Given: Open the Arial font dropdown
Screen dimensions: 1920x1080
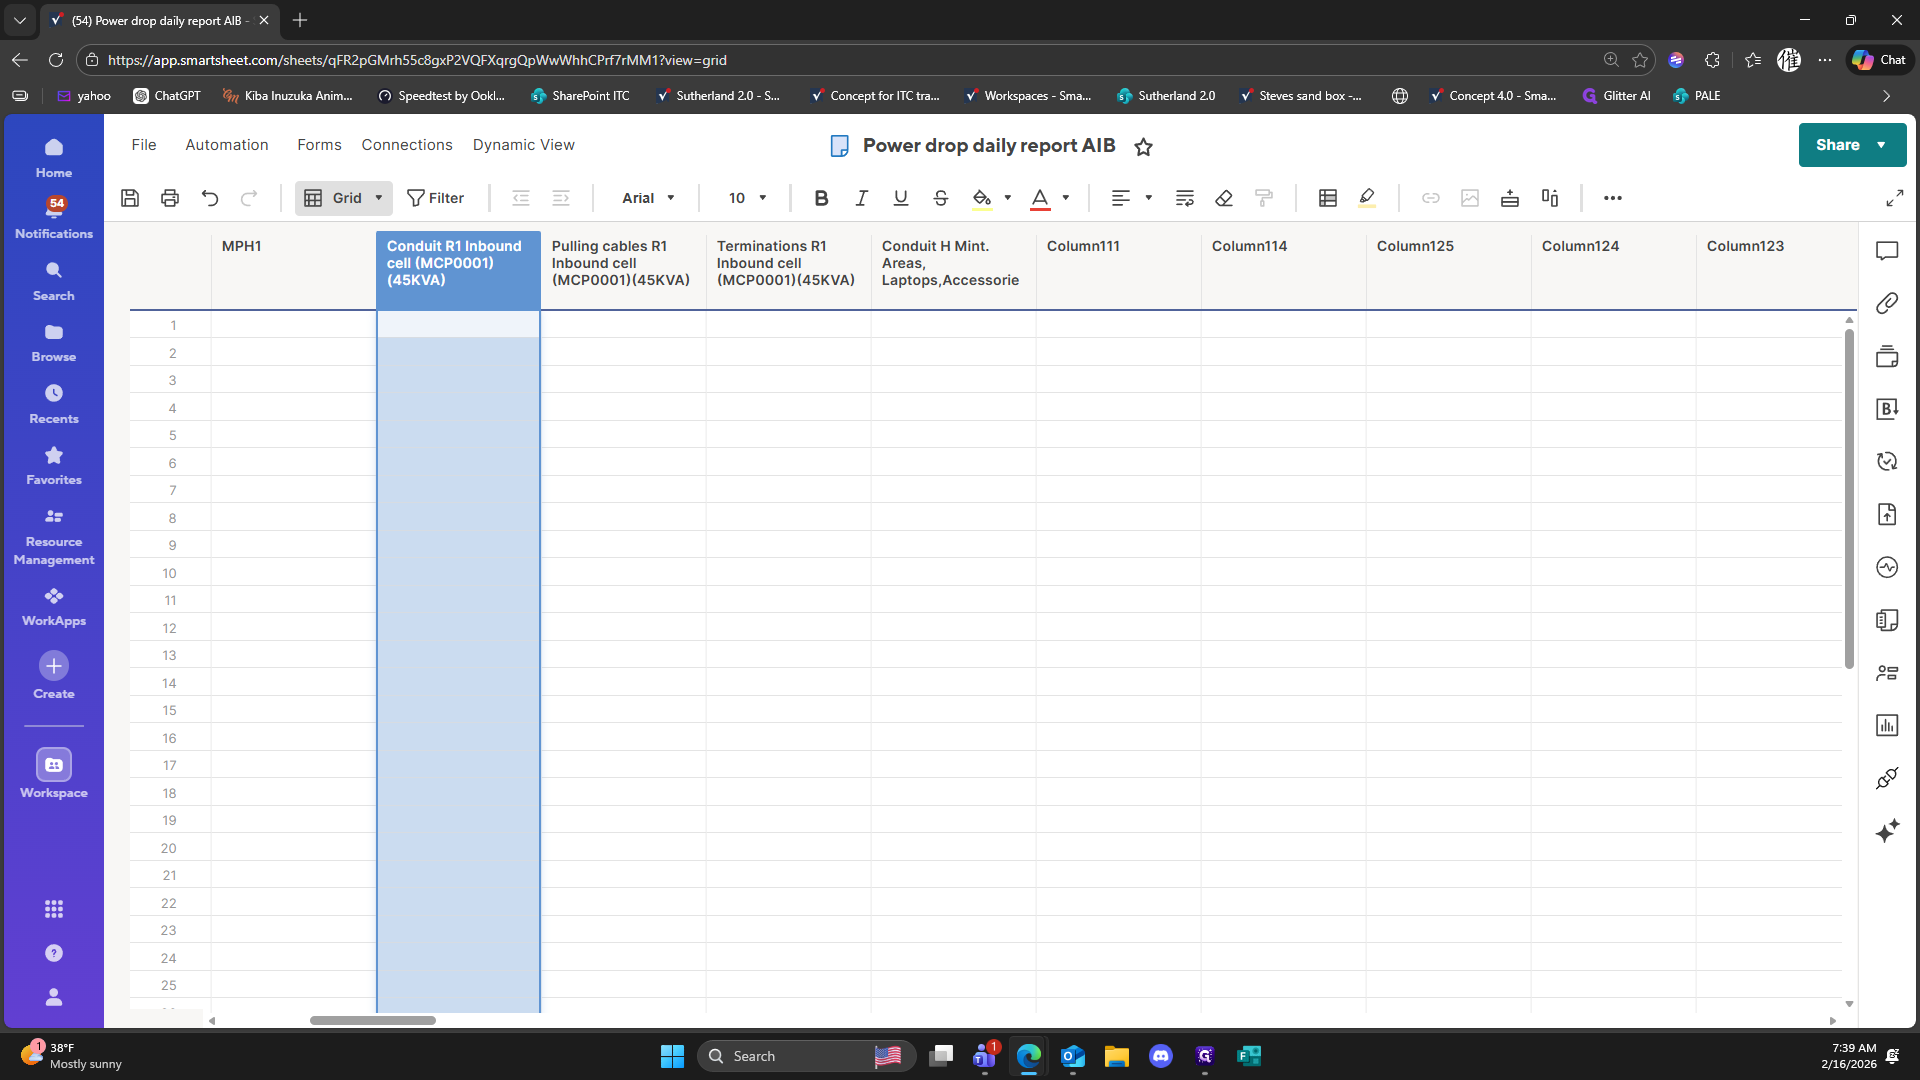Looking at the screenshot, I should pos(648,198).
